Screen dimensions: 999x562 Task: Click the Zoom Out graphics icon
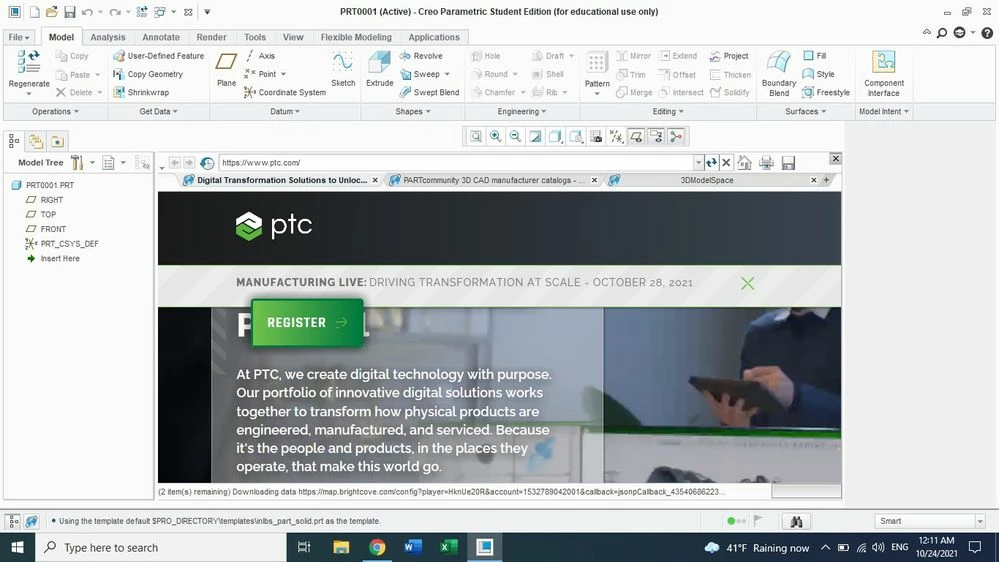pos(515,136)
